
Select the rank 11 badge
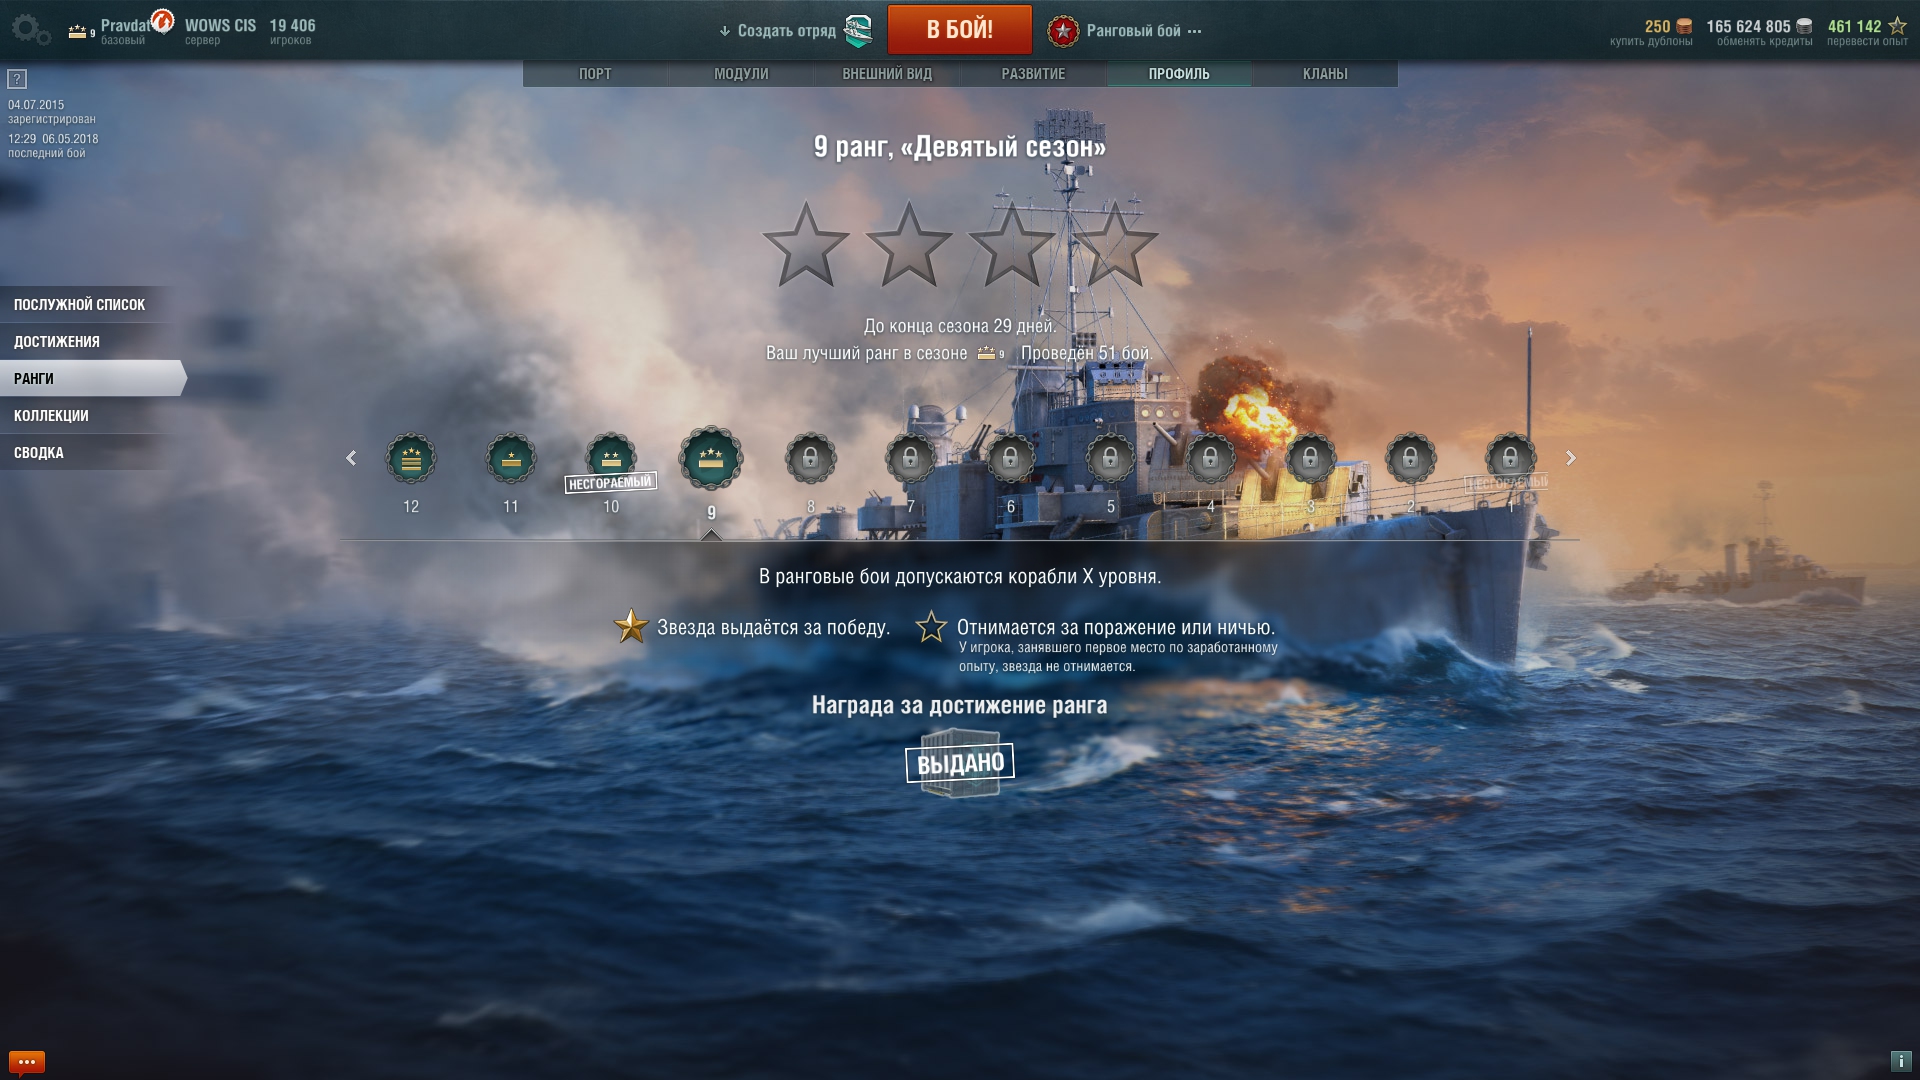511,459
